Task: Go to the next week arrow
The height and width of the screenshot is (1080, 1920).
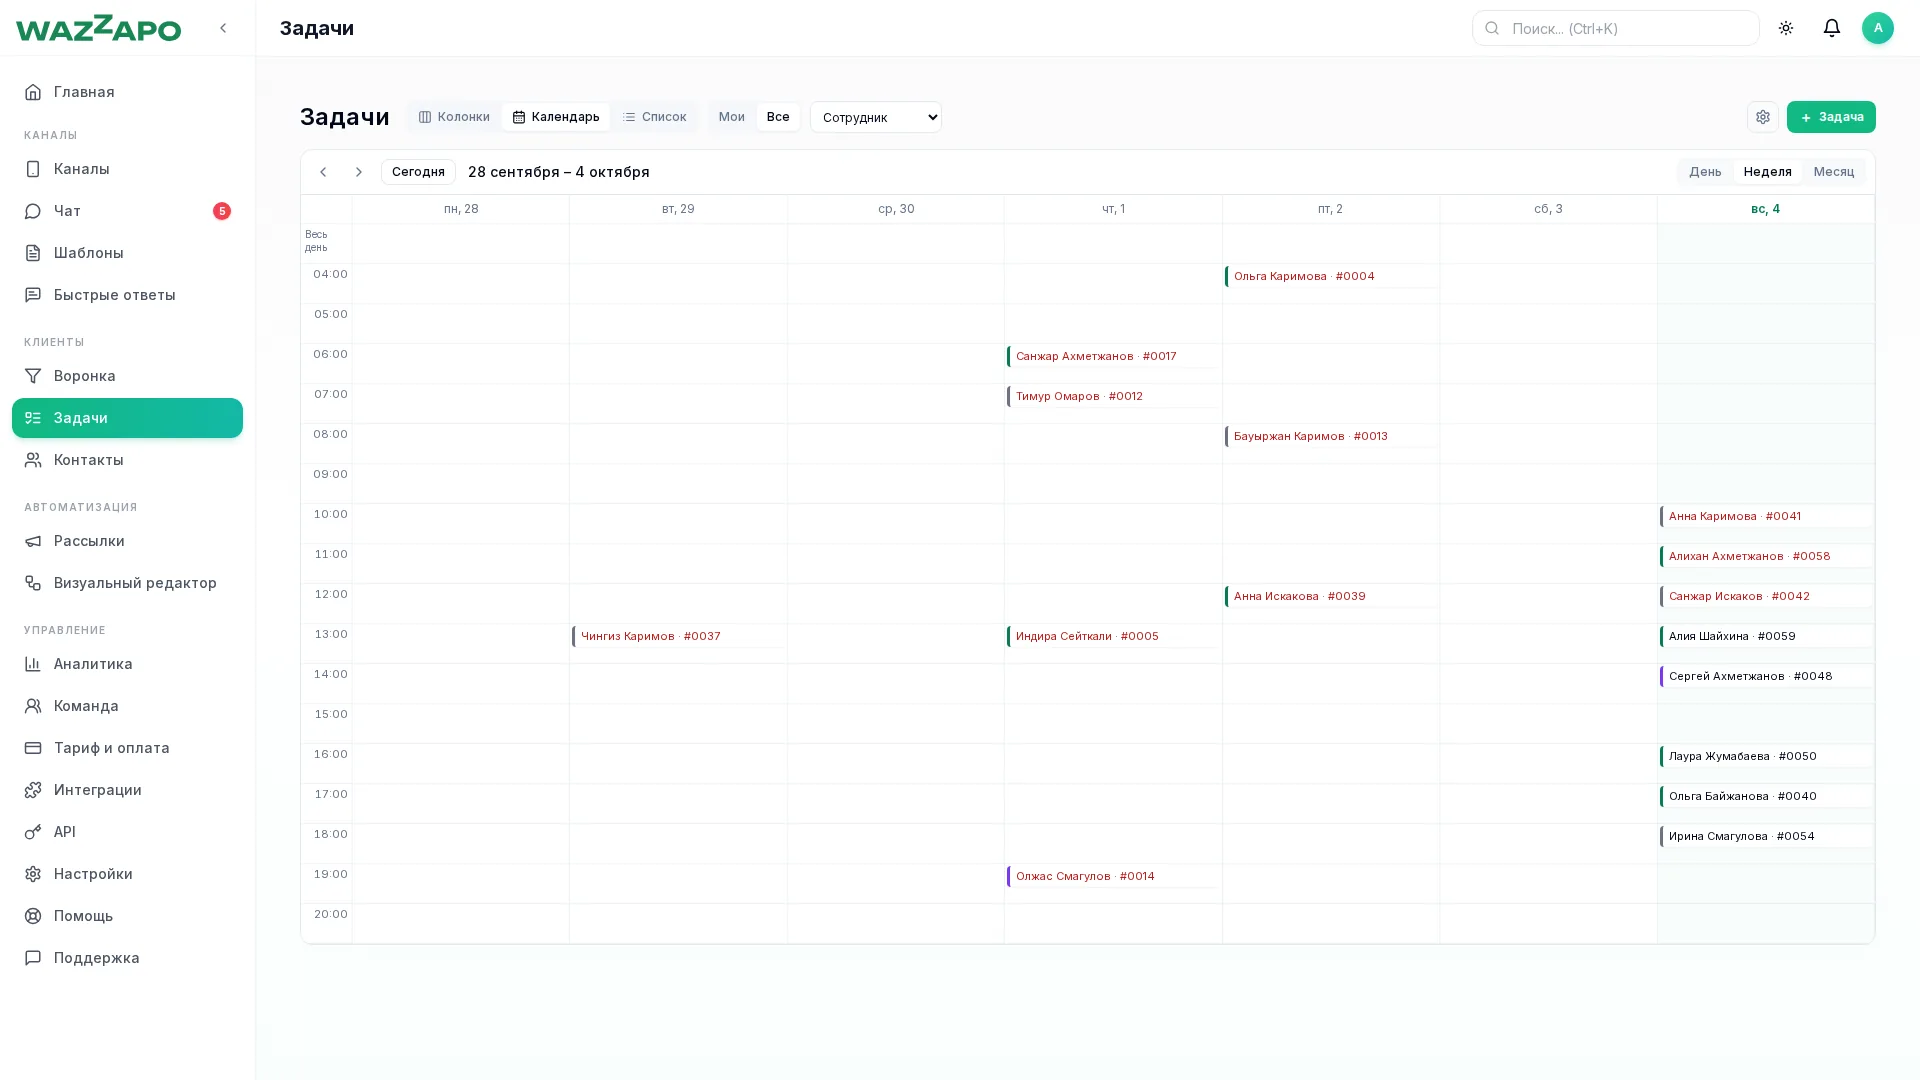Action: 359,172
